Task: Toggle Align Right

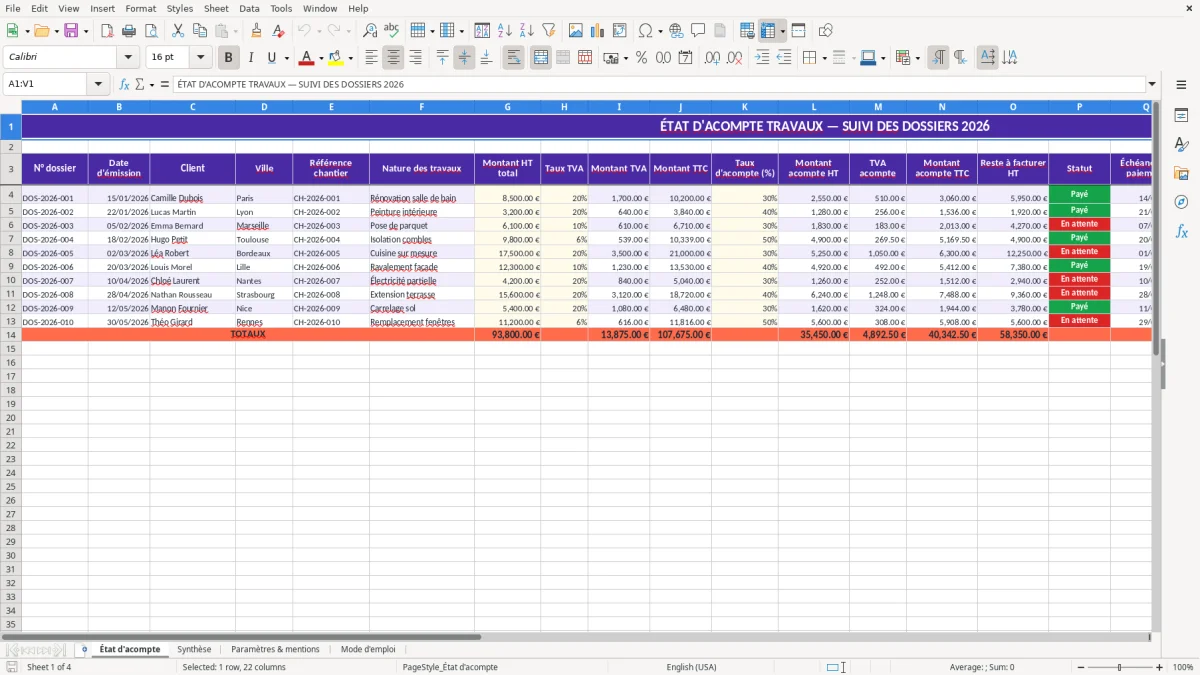Action: [x=415, y=58]
